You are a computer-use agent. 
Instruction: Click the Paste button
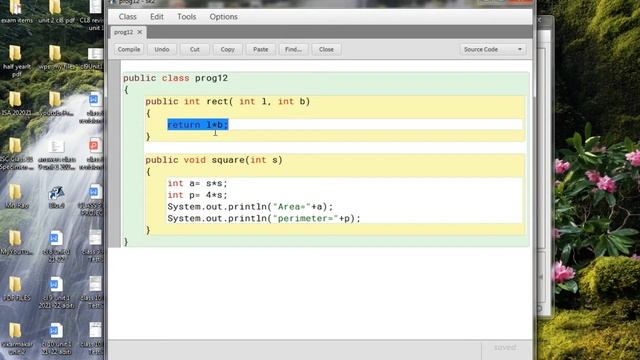260,49
